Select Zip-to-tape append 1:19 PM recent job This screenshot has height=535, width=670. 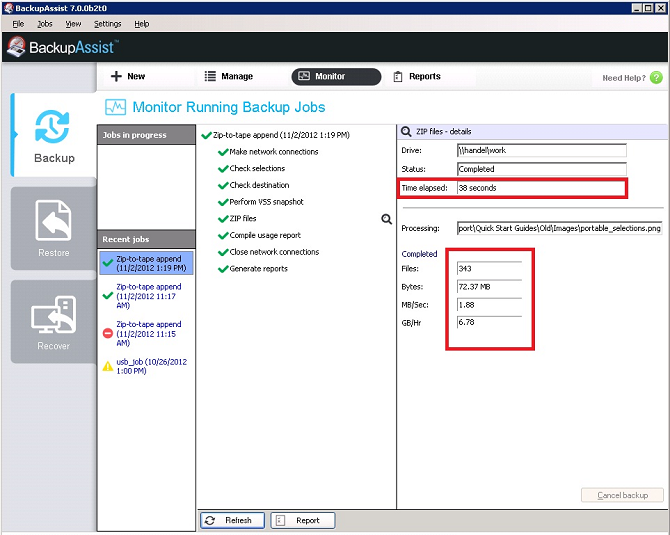point(146,263)
